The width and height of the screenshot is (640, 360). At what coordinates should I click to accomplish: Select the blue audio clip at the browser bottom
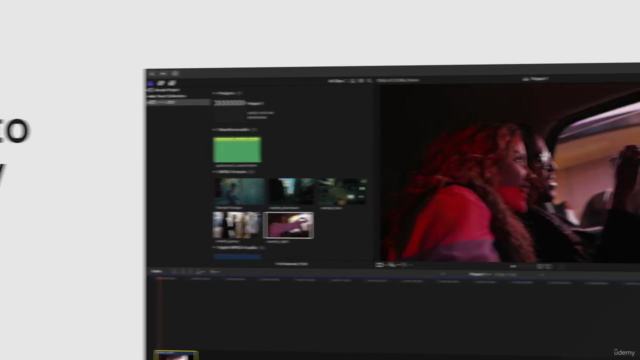tap(237, 257)
